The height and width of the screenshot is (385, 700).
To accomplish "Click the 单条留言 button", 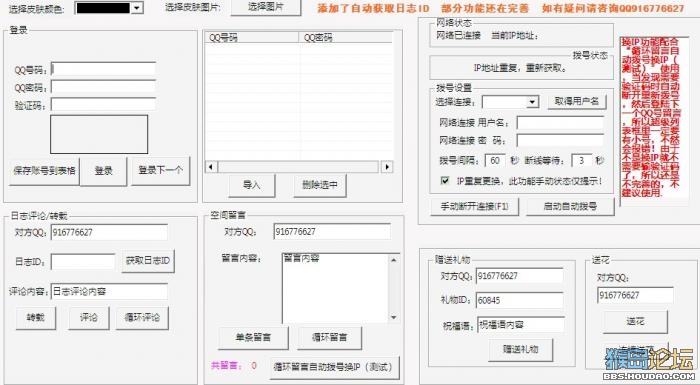I will [253, 338].
